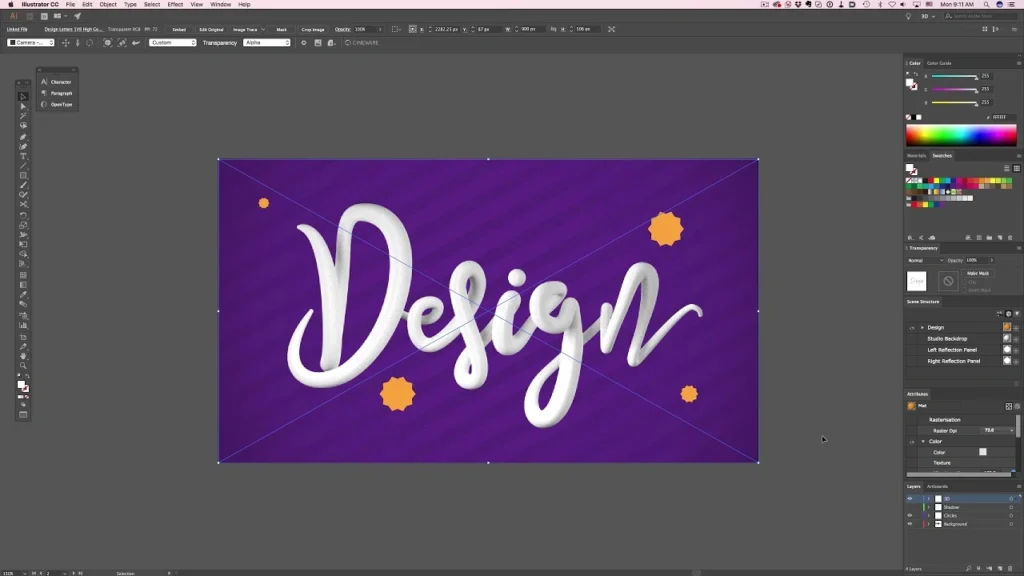
Task: Click the rocket GPU performance icon
Action: click(x=77, y=16)
